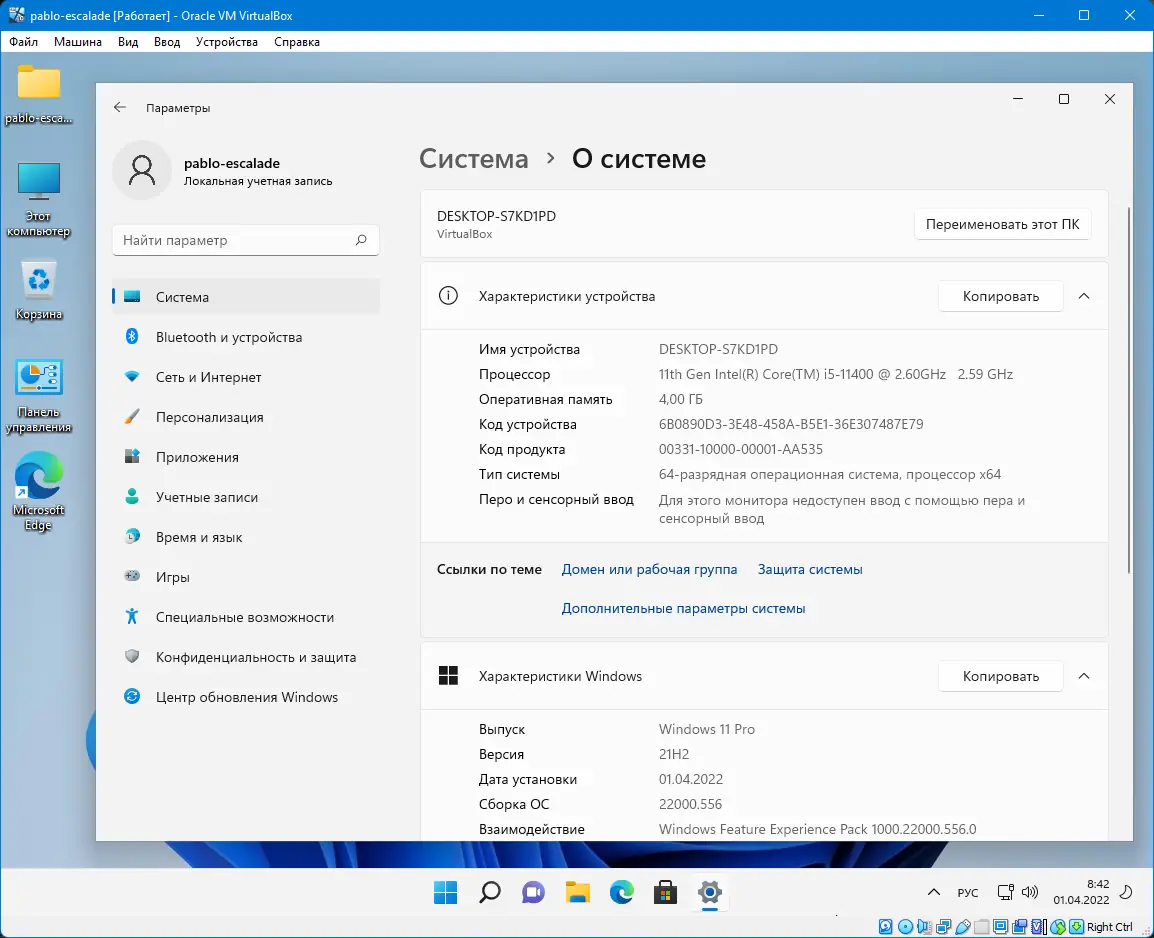Click the back arrow in Параметры
The width and height of the screenshot is (1154, 938).
pos(120,107)
